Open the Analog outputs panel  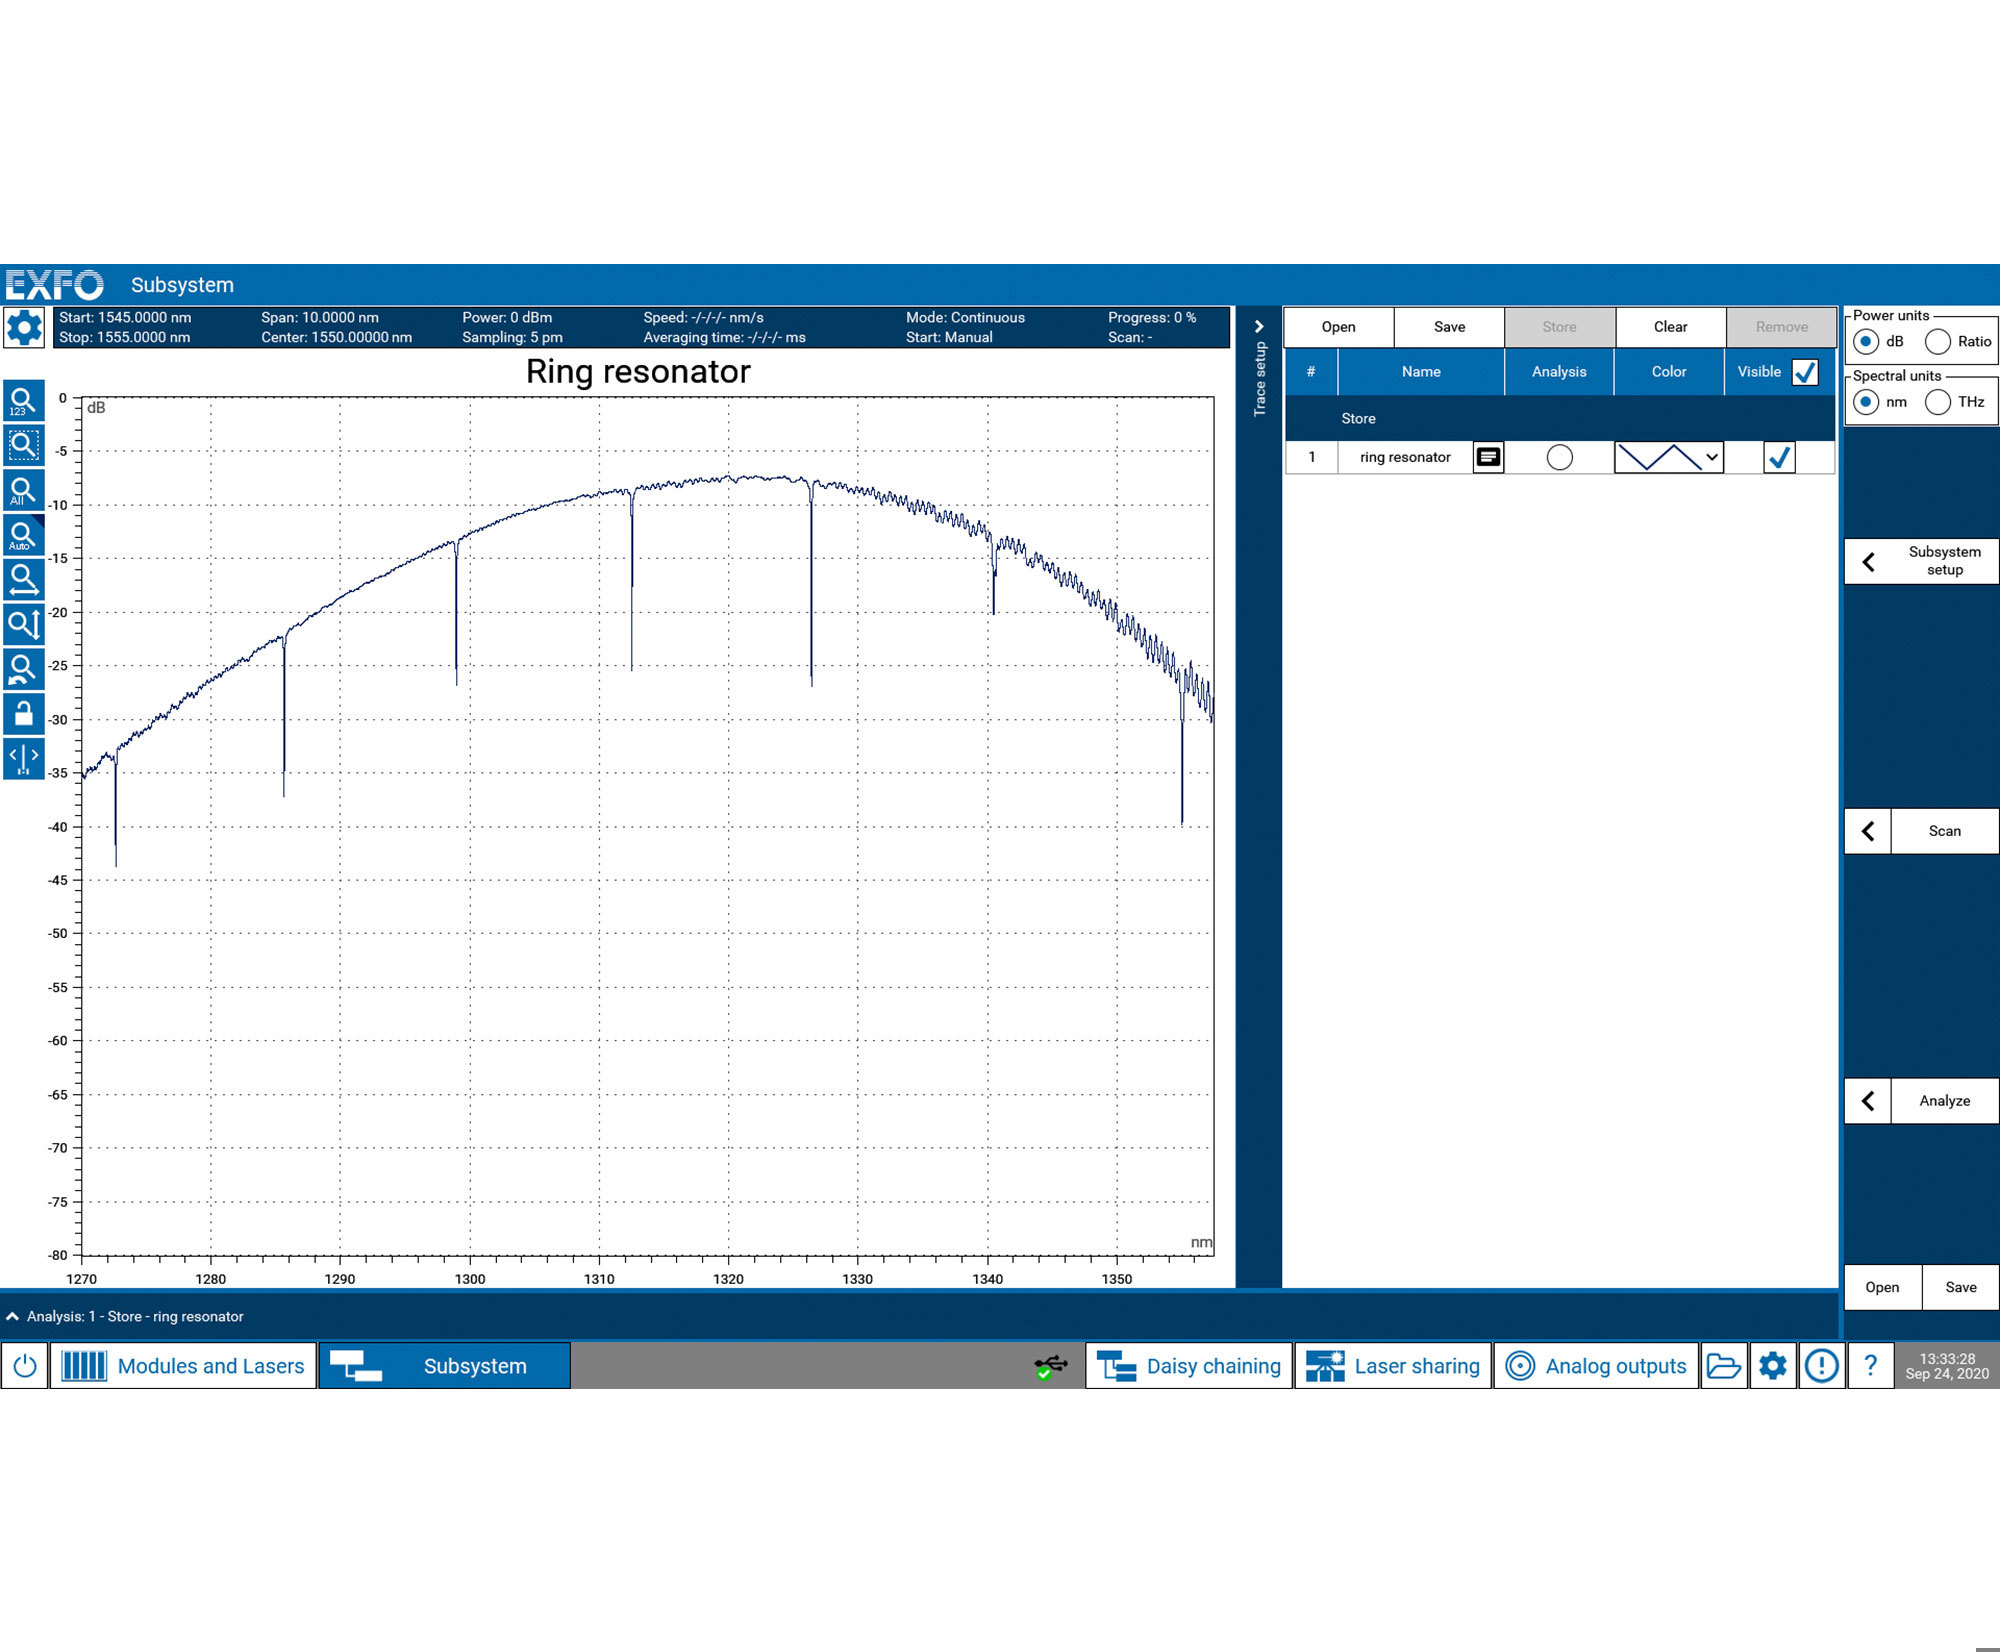click(x=1596, y=1366)
